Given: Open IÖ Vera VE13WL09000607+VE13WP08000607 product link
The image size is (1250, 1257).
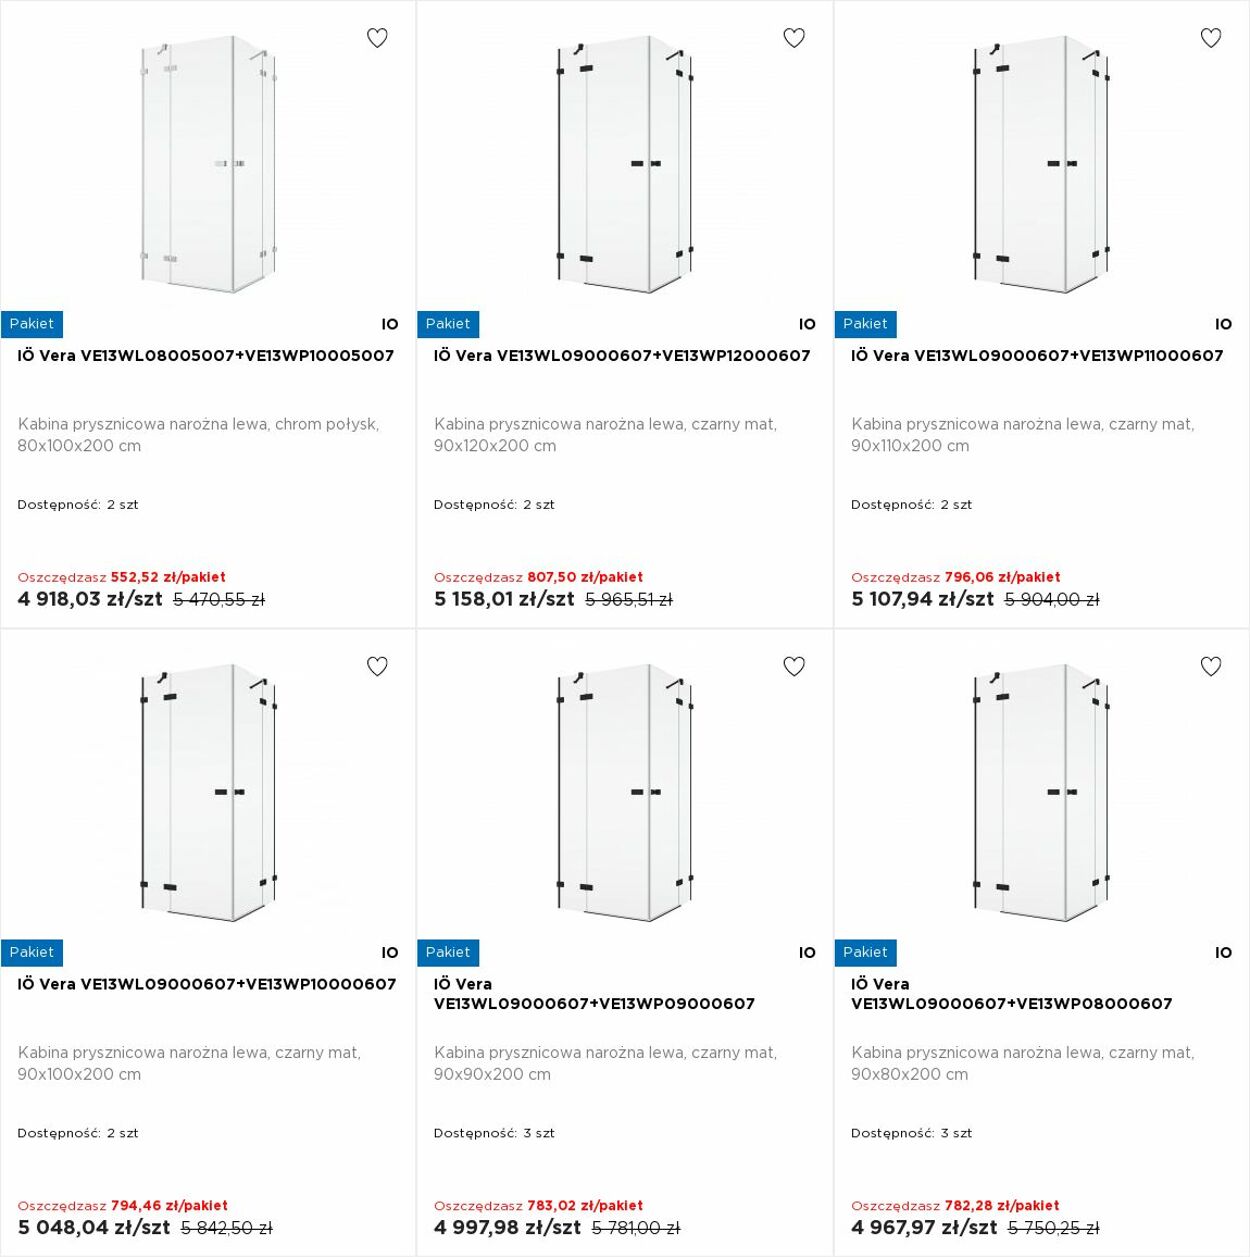Looking at the screenshot, I should pos(1011,994).
